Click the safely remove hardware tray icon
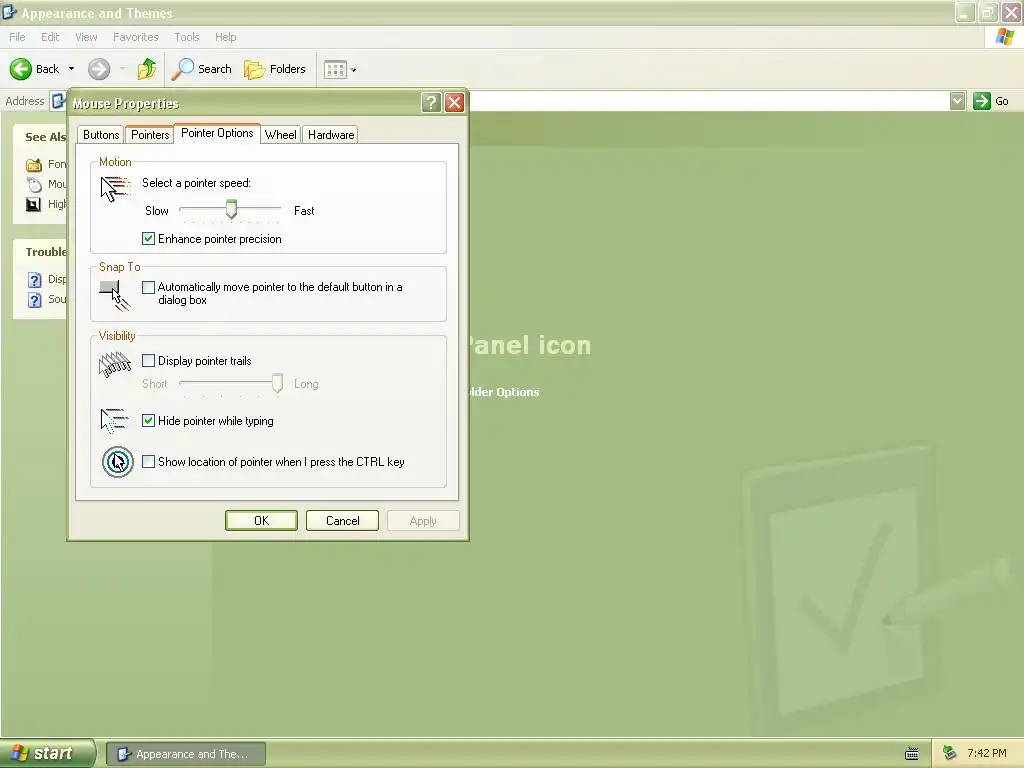The width and height of the screenshot is (1024, 768). [950, 753]
